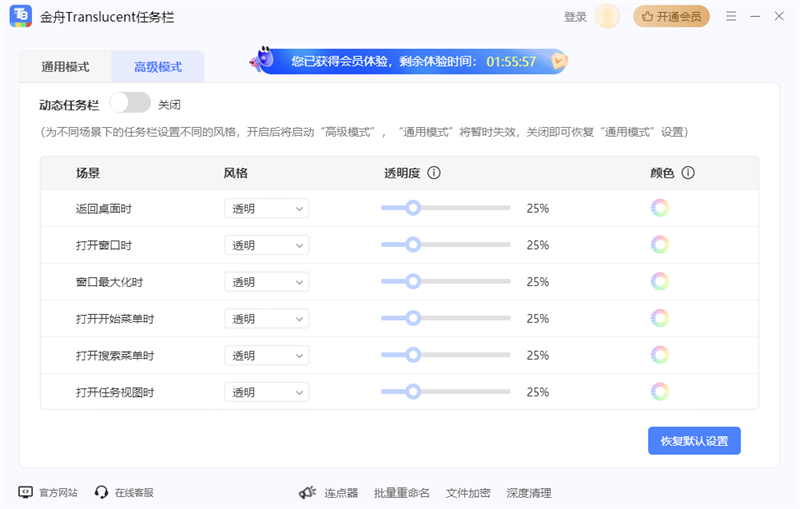
Task: Click the 在线客服 headset icon
Action: [101, 492]
